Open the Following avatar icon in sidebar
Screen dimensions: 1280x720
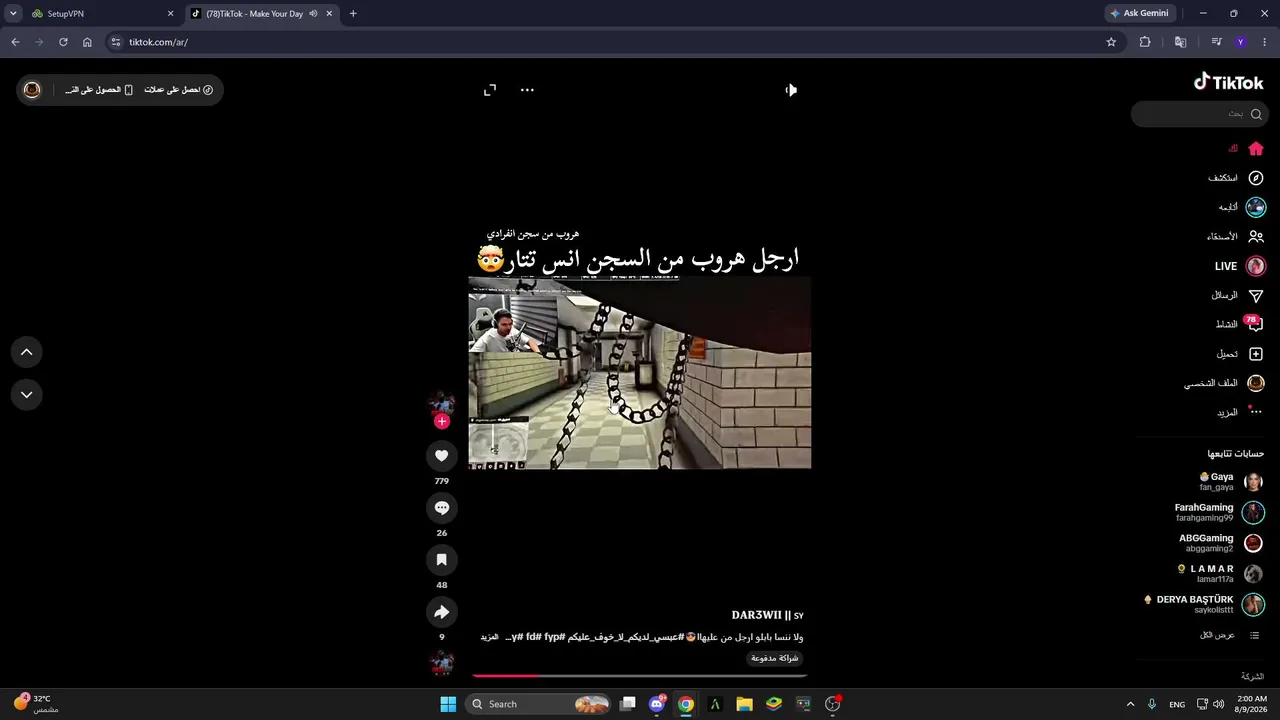[x=1256, y=207]
